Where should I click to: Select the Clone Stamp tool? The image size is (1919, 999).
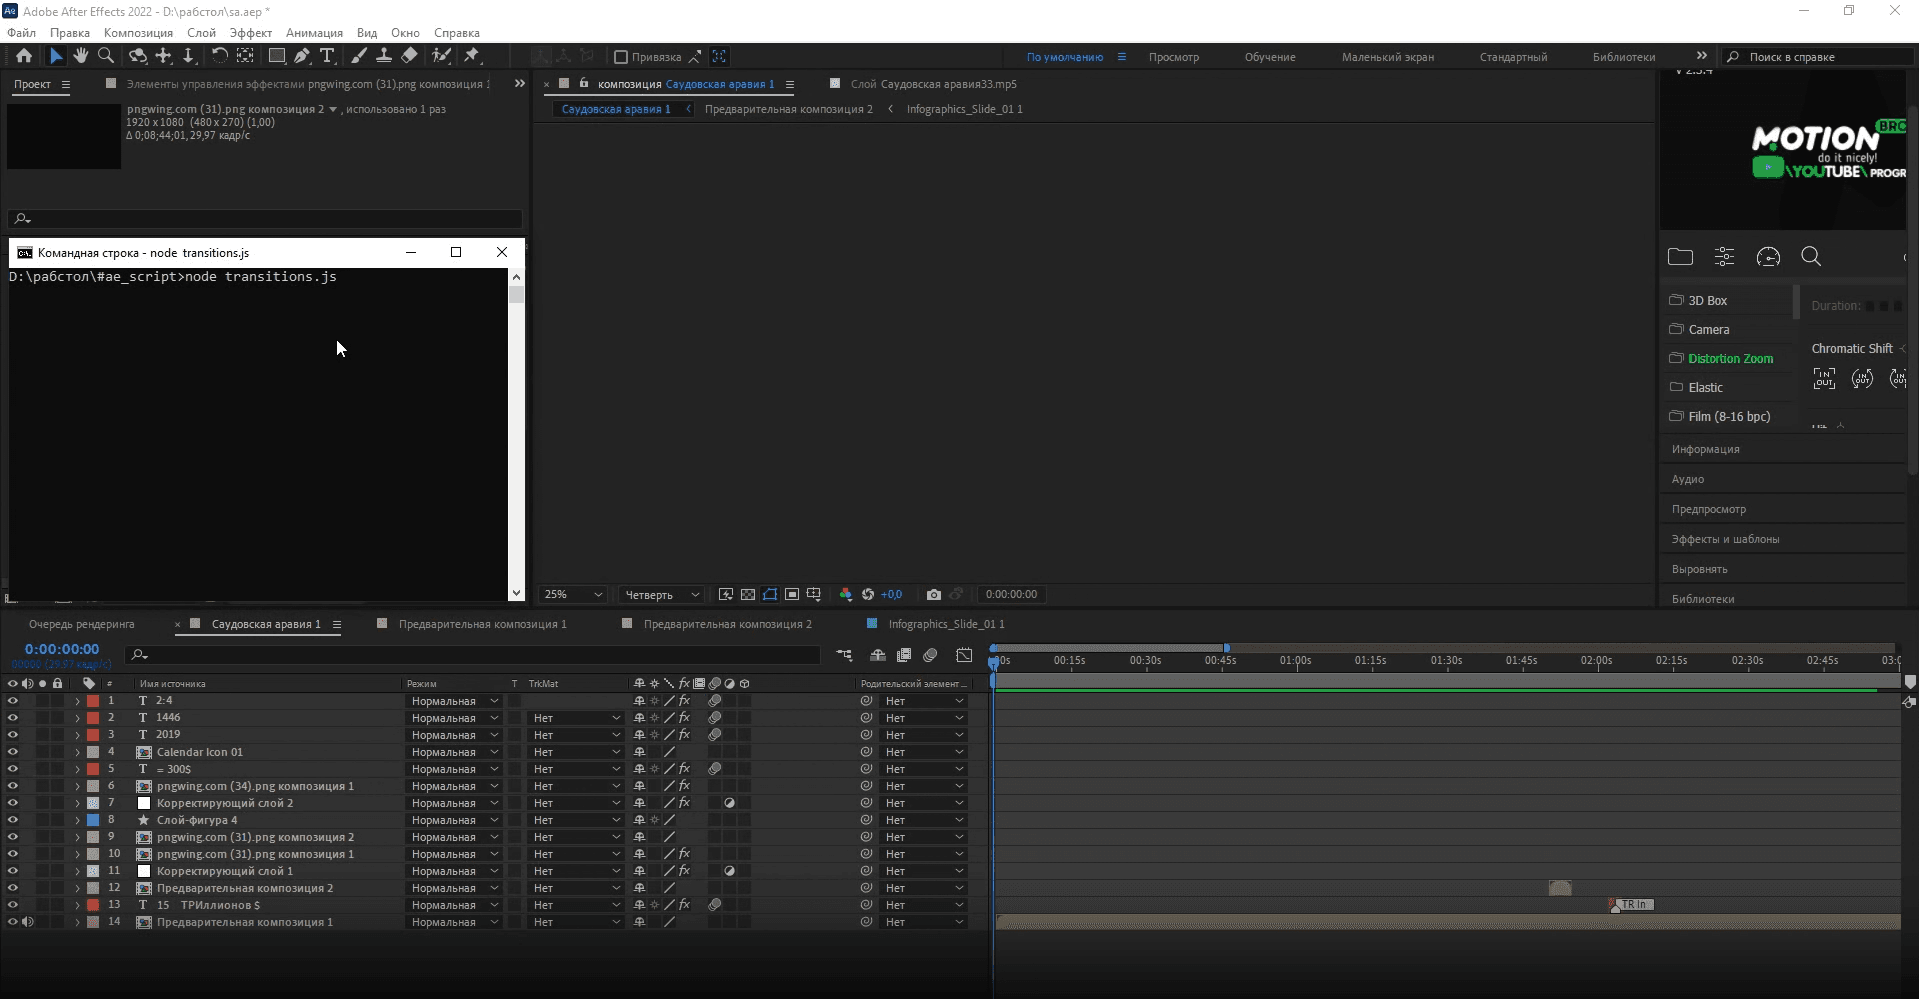pyautogui.click(x=384, y=56)
